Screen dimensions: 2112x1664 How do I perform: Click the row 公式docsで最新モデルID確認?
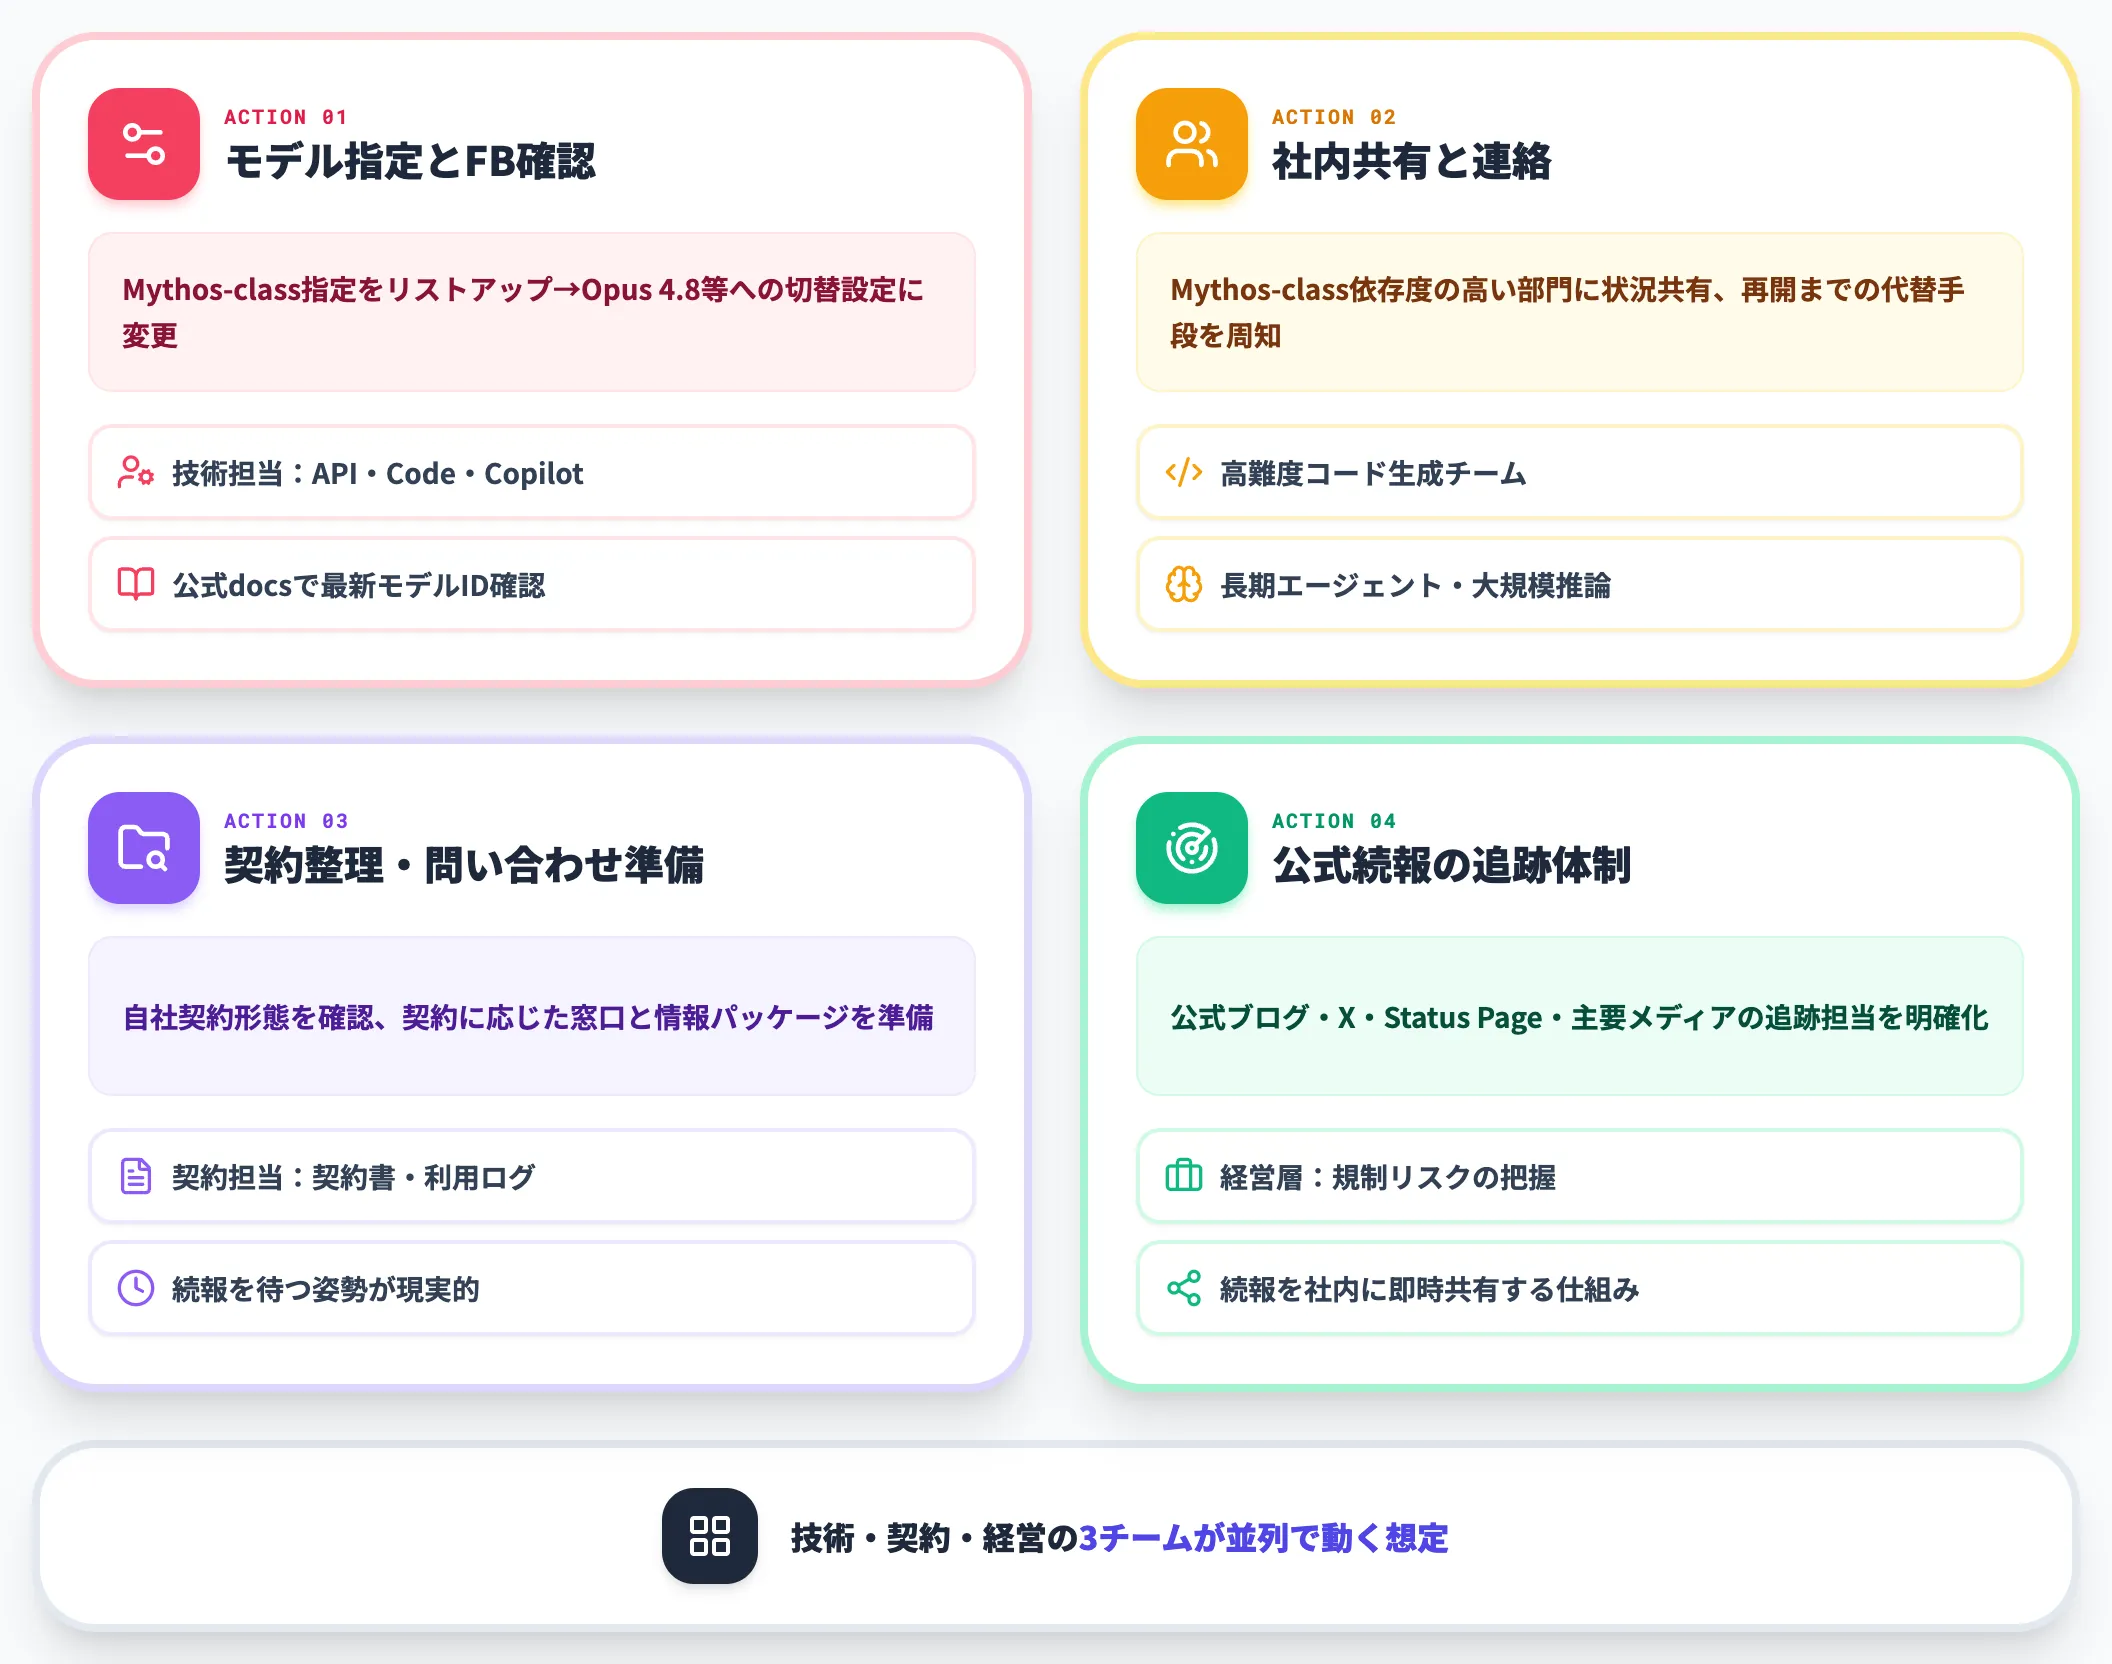(532, 584)
